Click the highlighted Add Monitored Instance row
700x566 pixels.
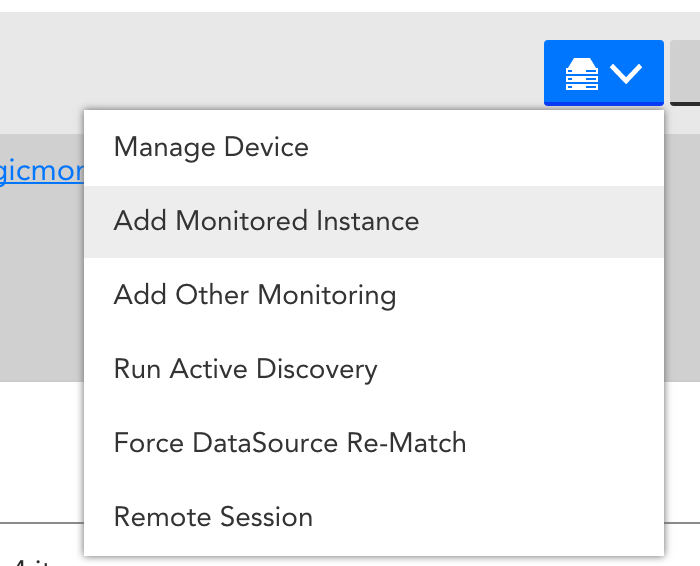[x=374, y=221]
